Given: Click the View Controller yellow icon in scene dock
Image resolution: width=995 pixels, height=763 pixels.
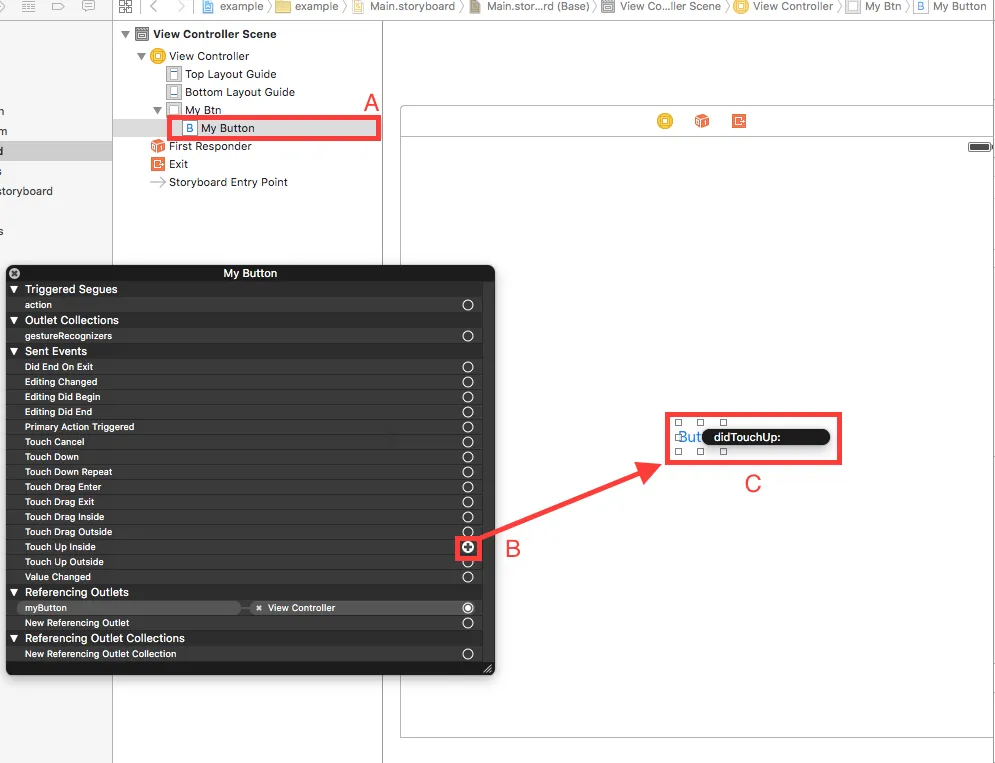Looking at the screenshot, I should pyautogui.click(x=664, y=121).
